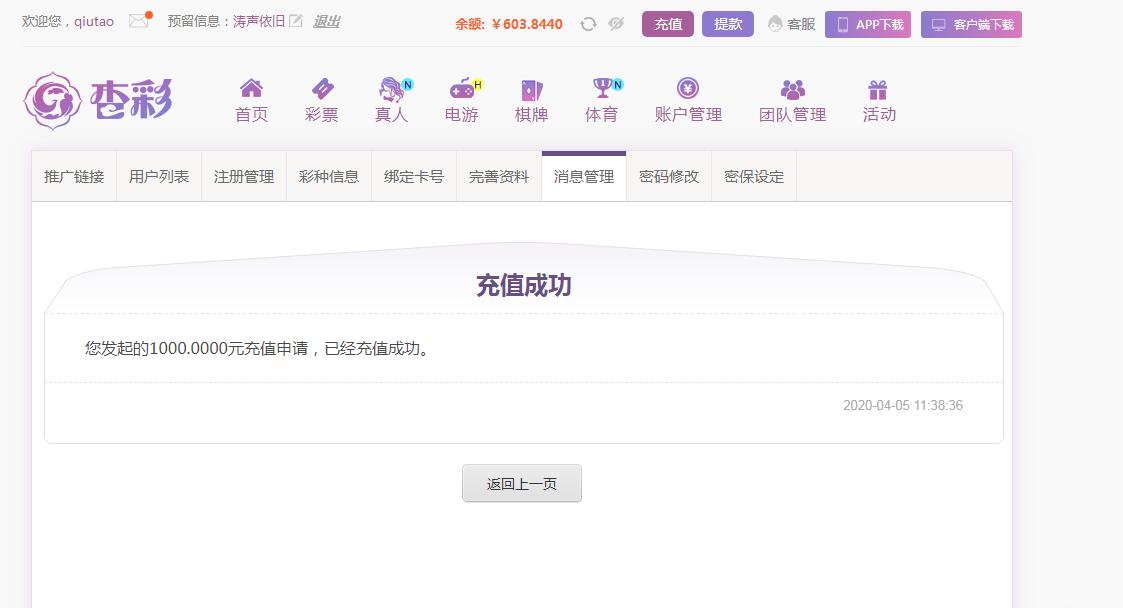This screenshot has height=608, width=1123.
Task: Click the 退出 logout link
Action: click(326, 21)
